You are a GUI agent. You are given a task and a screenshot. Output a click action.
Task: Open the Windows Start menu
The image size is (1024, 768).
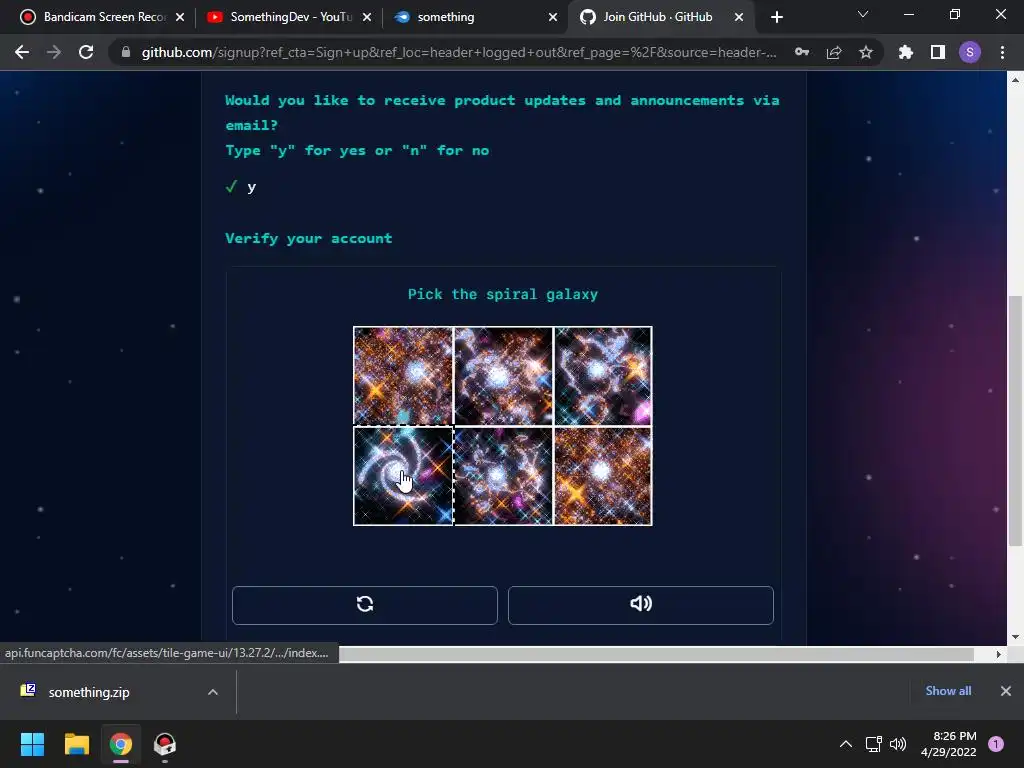click(32, 744)
